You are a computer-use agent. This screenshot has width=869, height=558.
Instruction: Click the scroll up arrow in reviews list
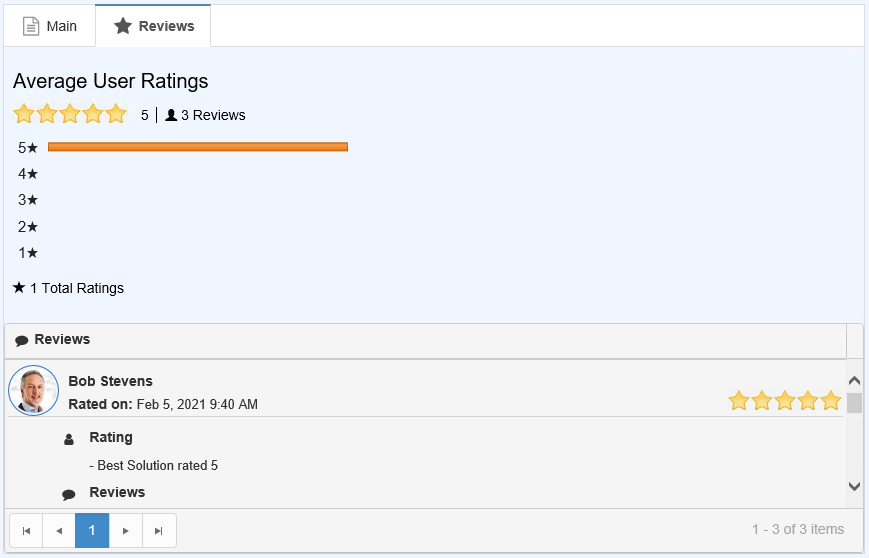click(x=855, y=381)
